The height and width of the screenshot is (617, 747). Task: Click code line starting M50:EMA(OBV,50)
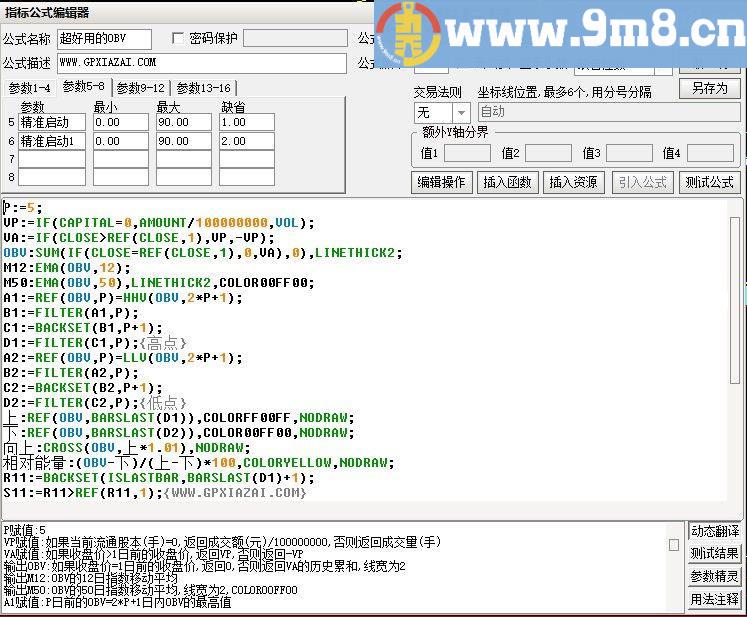click(159, 283)
